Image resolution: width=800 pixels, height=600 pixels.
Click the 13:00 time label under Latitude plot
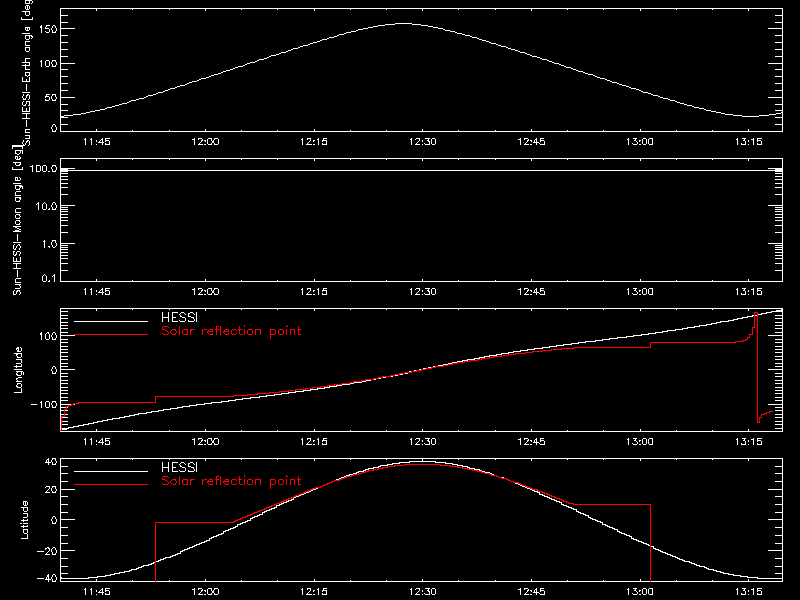[640, 592]
